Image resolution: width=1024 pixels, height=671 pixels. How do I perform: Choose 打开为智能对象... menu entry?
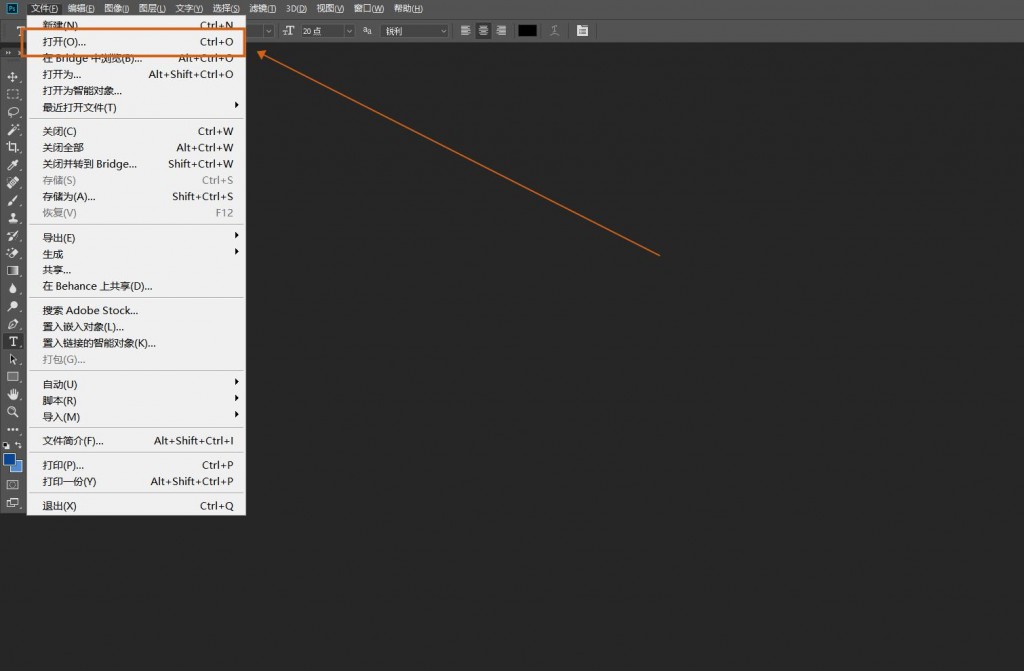(x=136, y=91)
